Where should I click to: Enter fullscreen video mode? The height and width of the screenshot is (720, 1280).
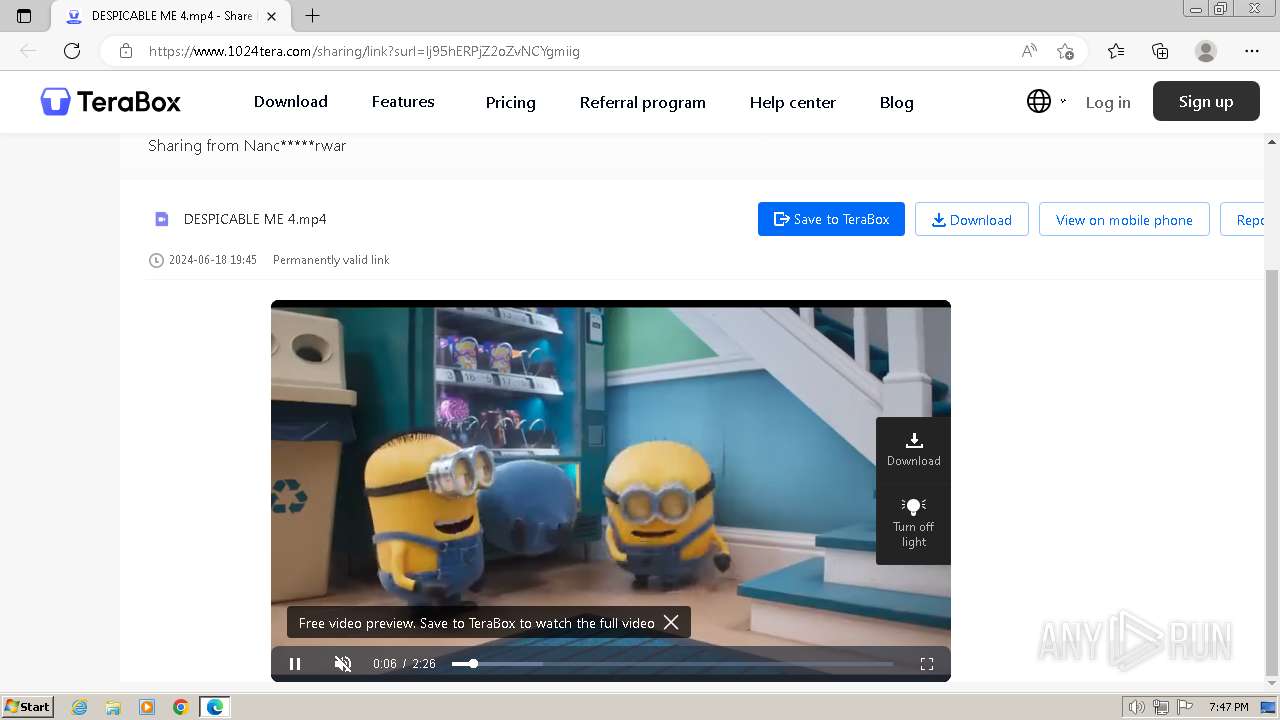927,663
